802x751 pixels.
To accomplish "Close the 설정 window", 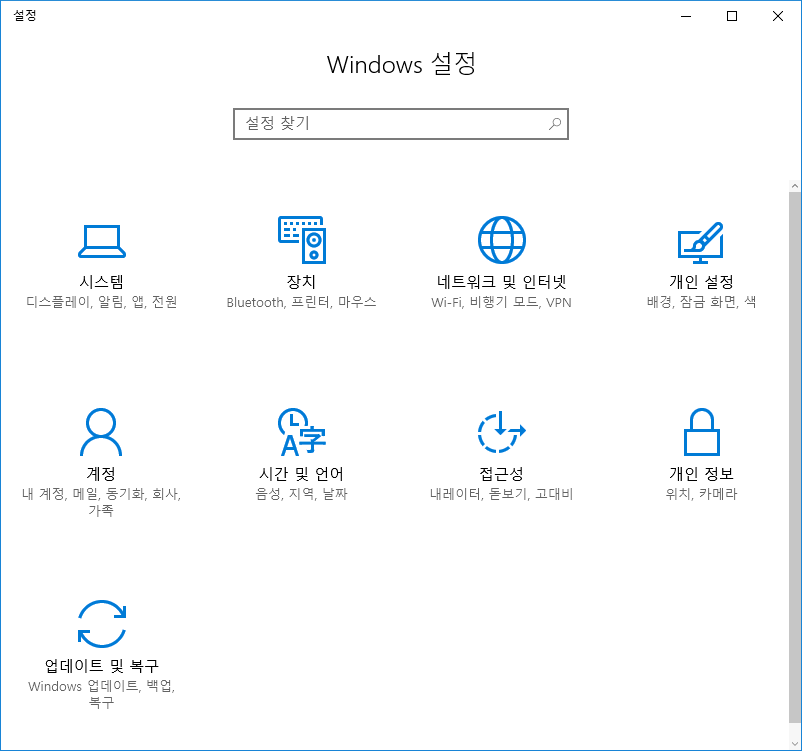I will (778, 16).
